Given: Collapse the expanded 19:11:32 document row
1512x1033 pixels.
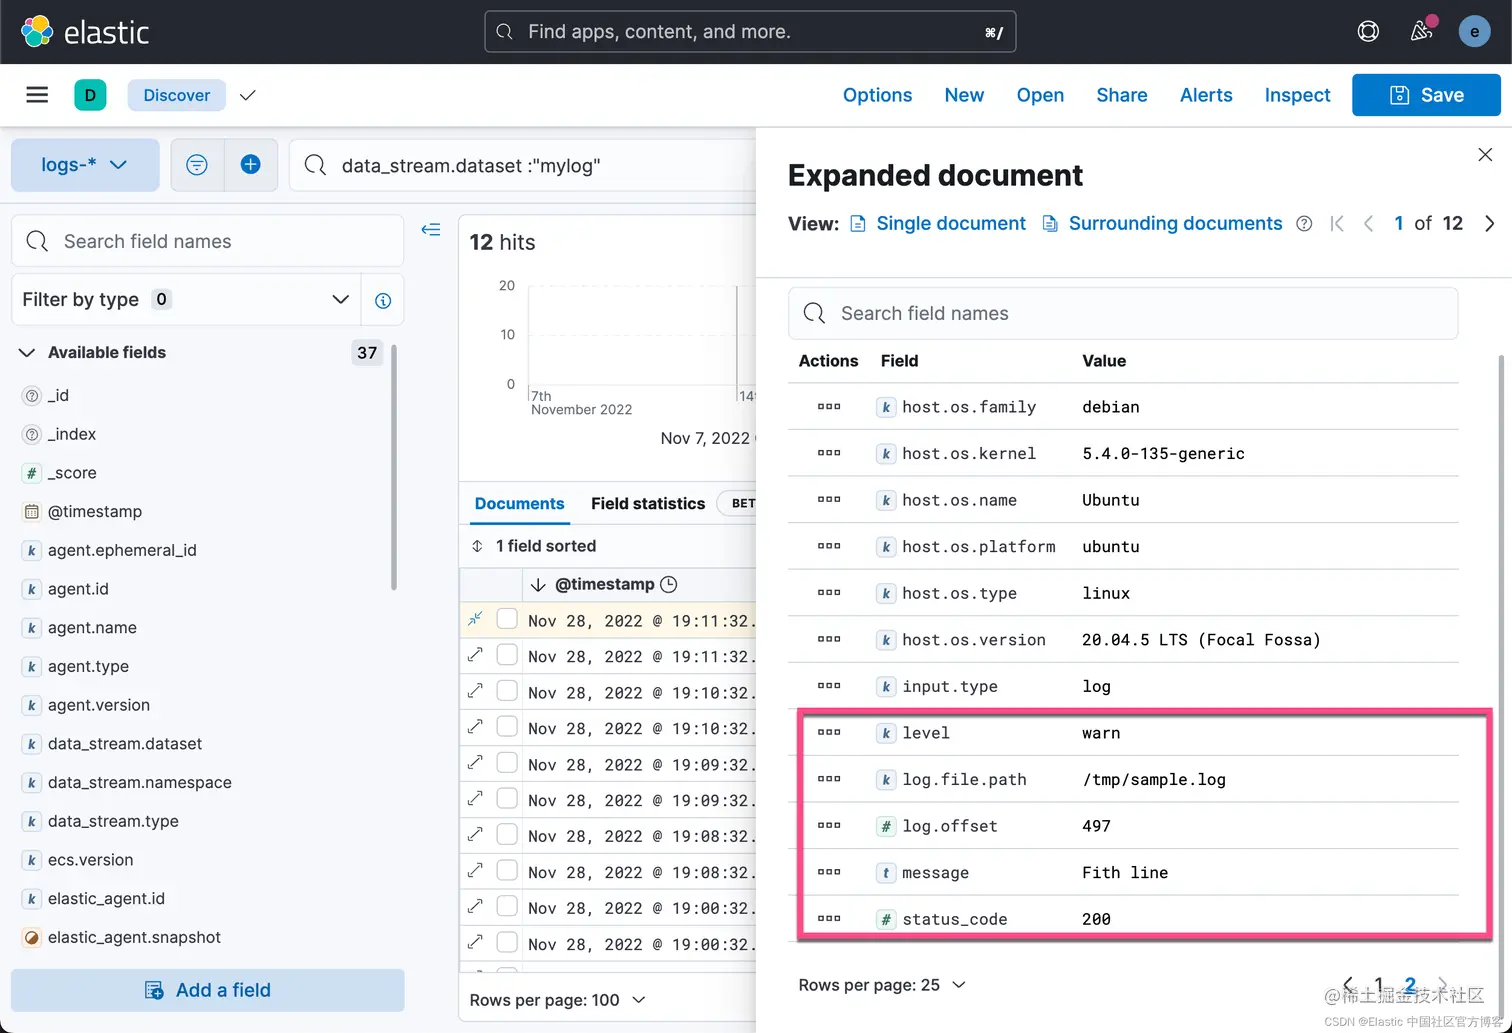Looking at the screenshot, I should click(x=475, y=619).
